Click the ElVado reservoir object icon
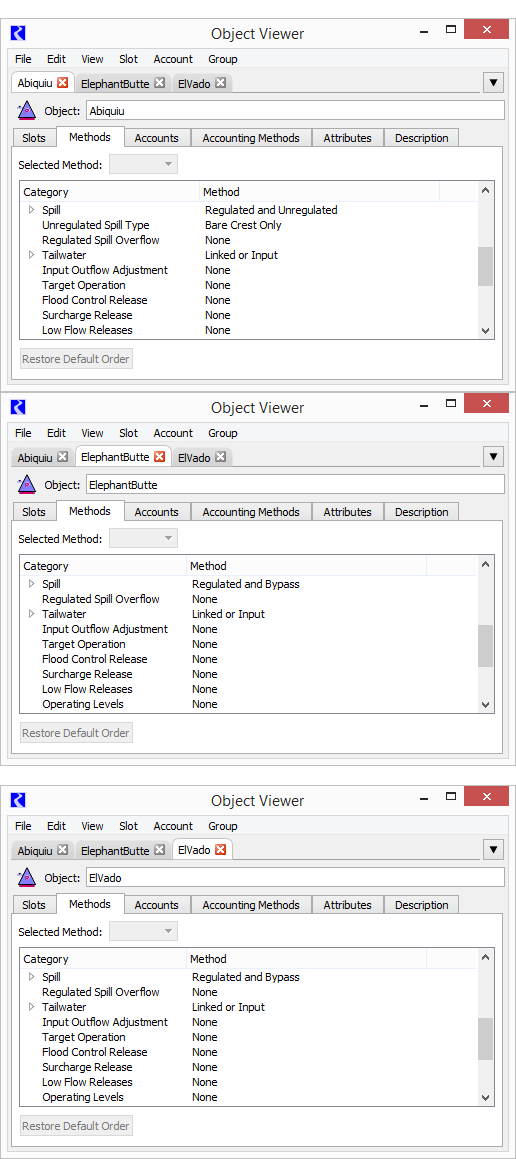 pyautogui.click(x=26, y=878)
